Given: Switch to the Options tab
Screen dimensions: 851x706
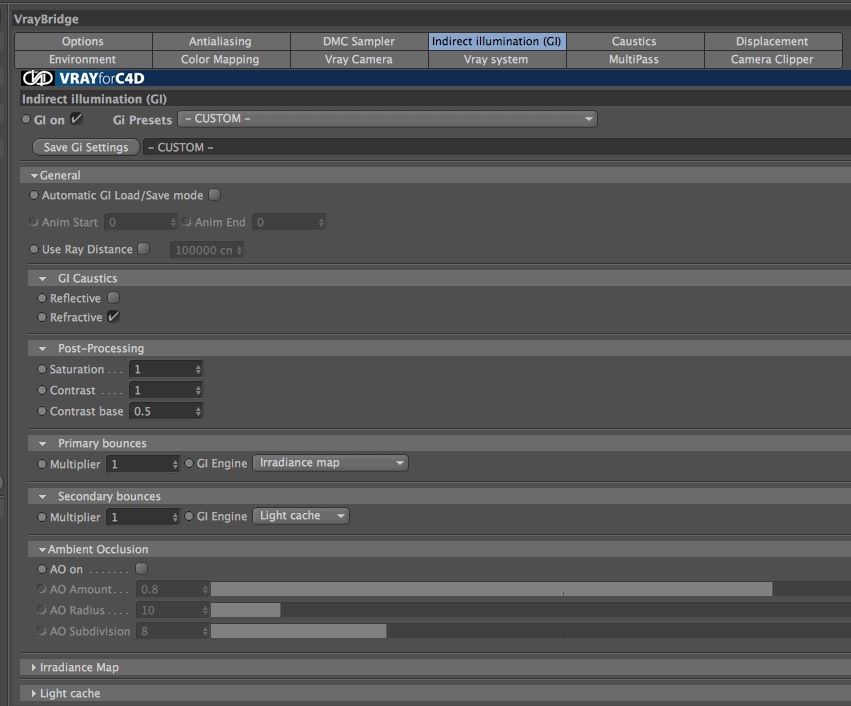Looking at the screenshot, I should click(83, 41).
